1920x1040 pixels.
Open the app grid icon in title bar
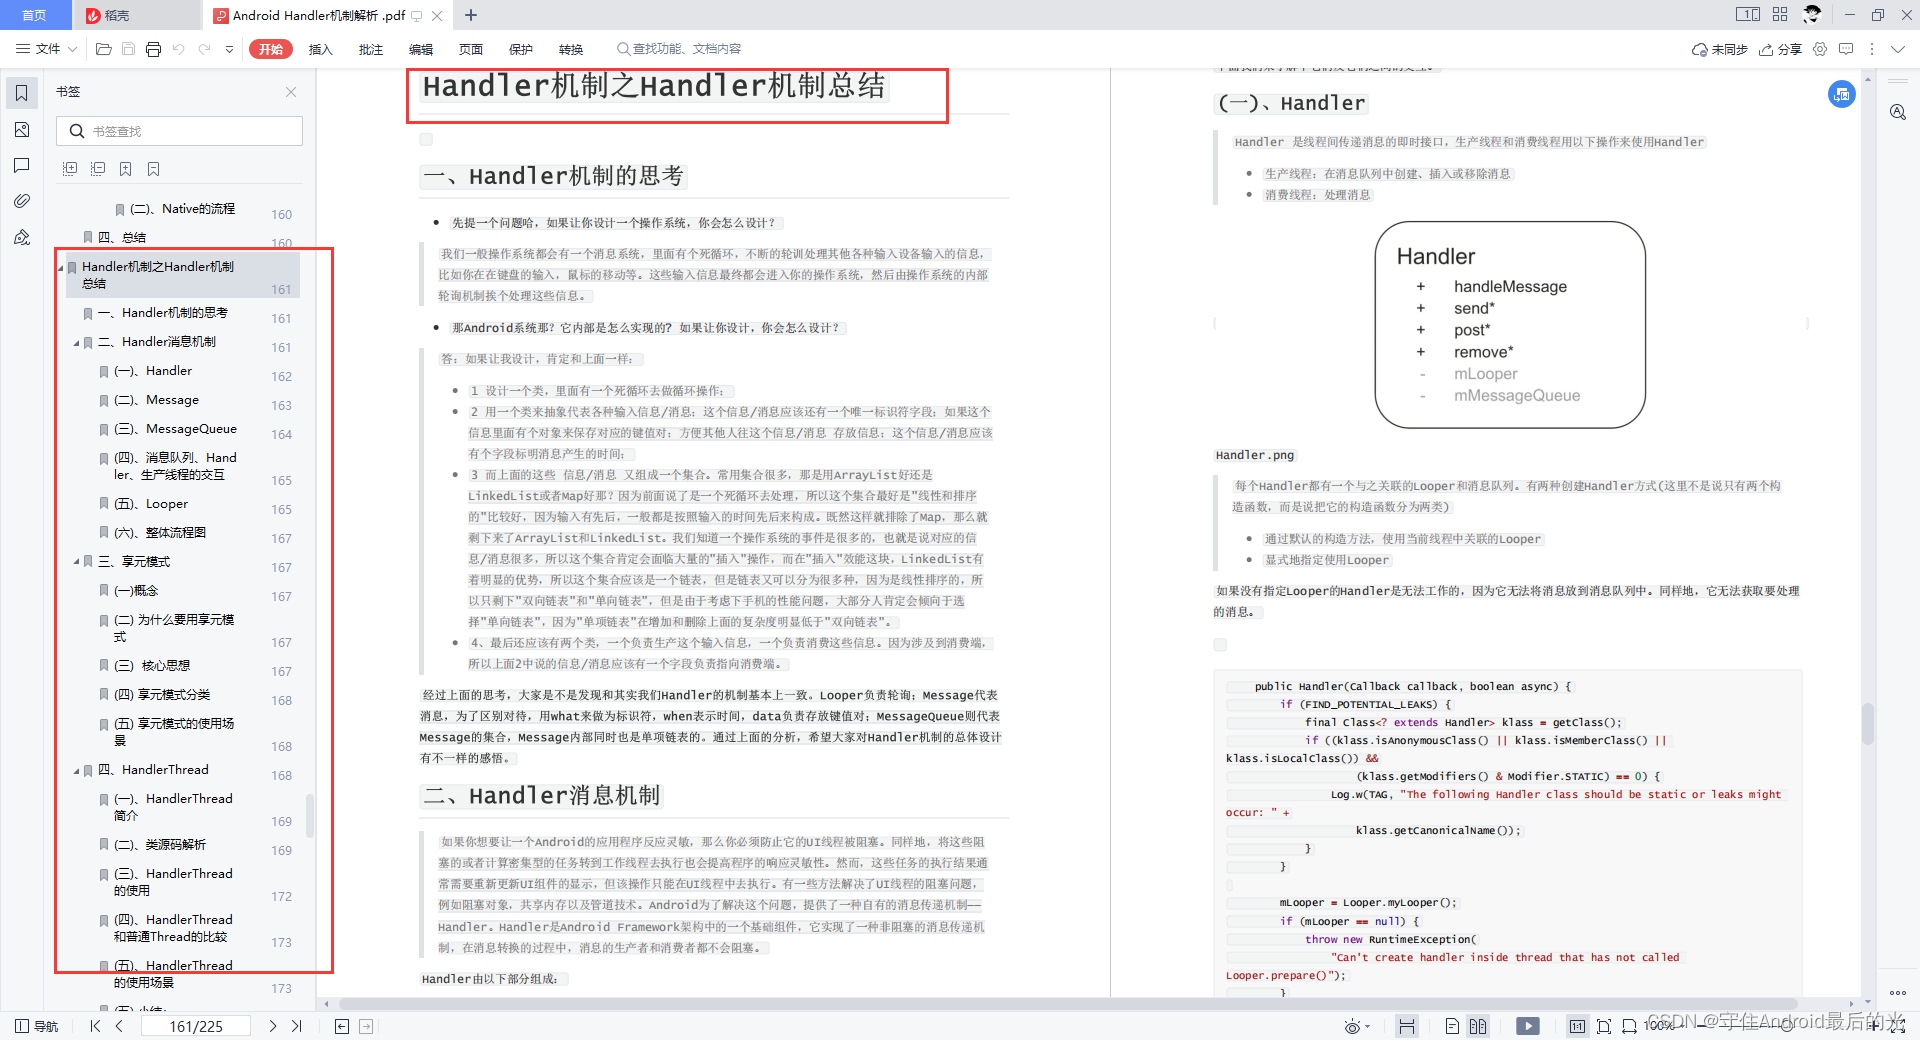click(x=1780, y=14)
